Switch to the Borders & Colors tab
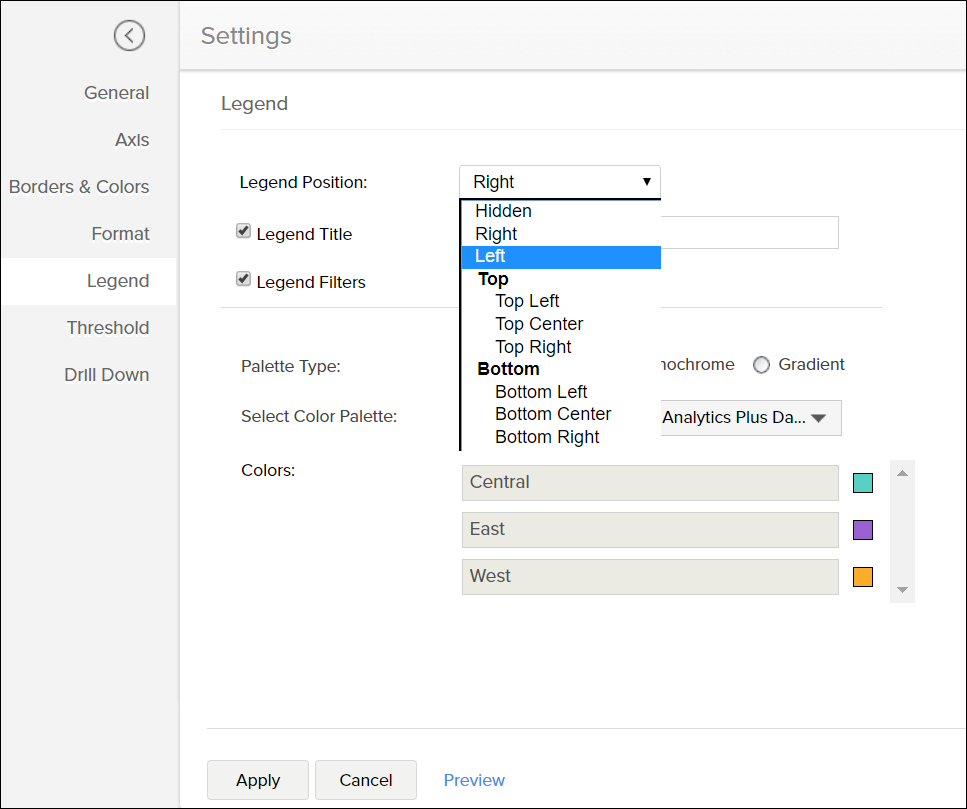The height and width of the screenshot is (809, 967). (x=79, y=187)
